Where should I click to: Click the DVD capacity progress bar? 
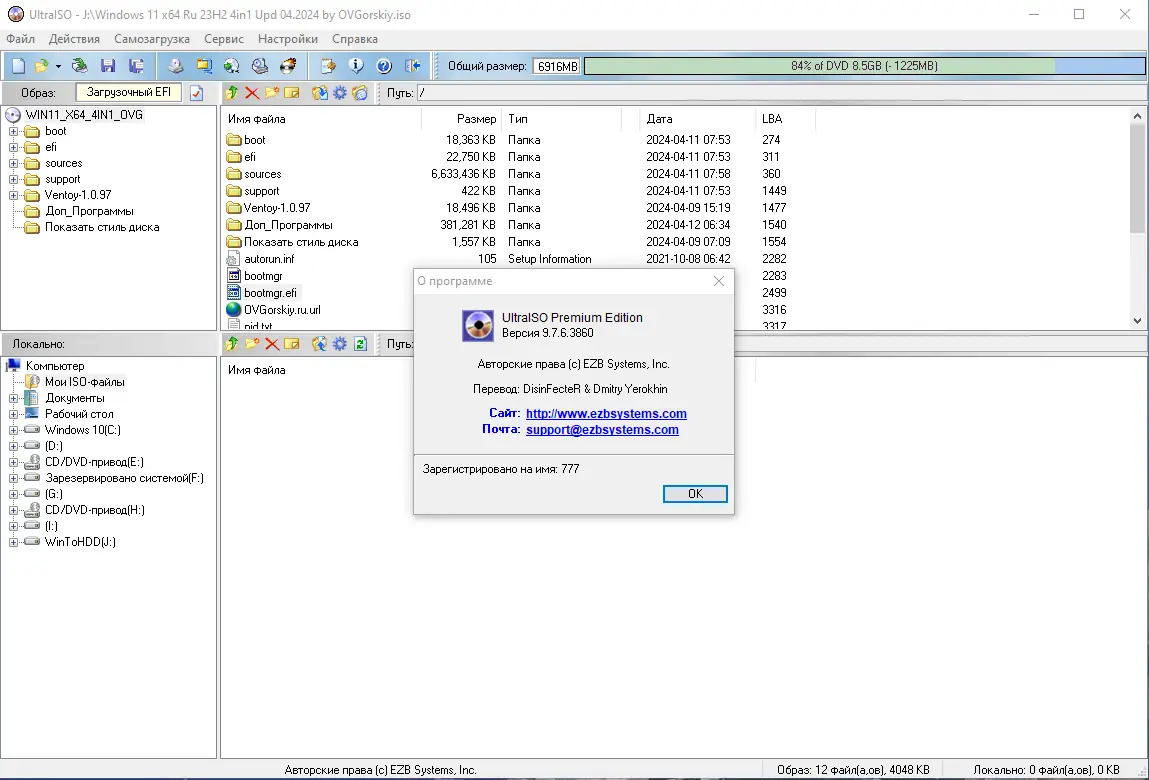(x=865, y=66)
